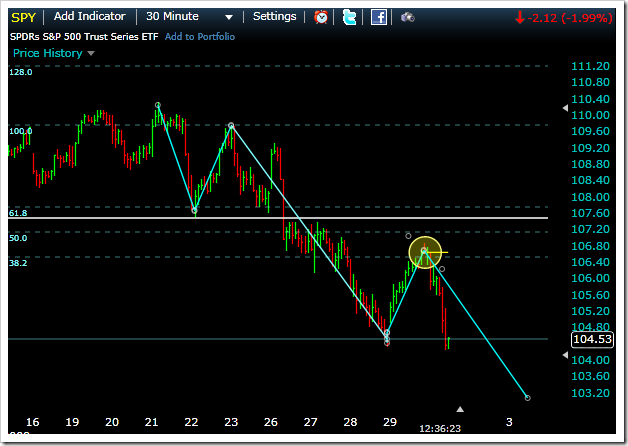Click the 50.0 Fibonacci level label
The image size is (628, 446).
pyautogui.click(x=18, y=238)
